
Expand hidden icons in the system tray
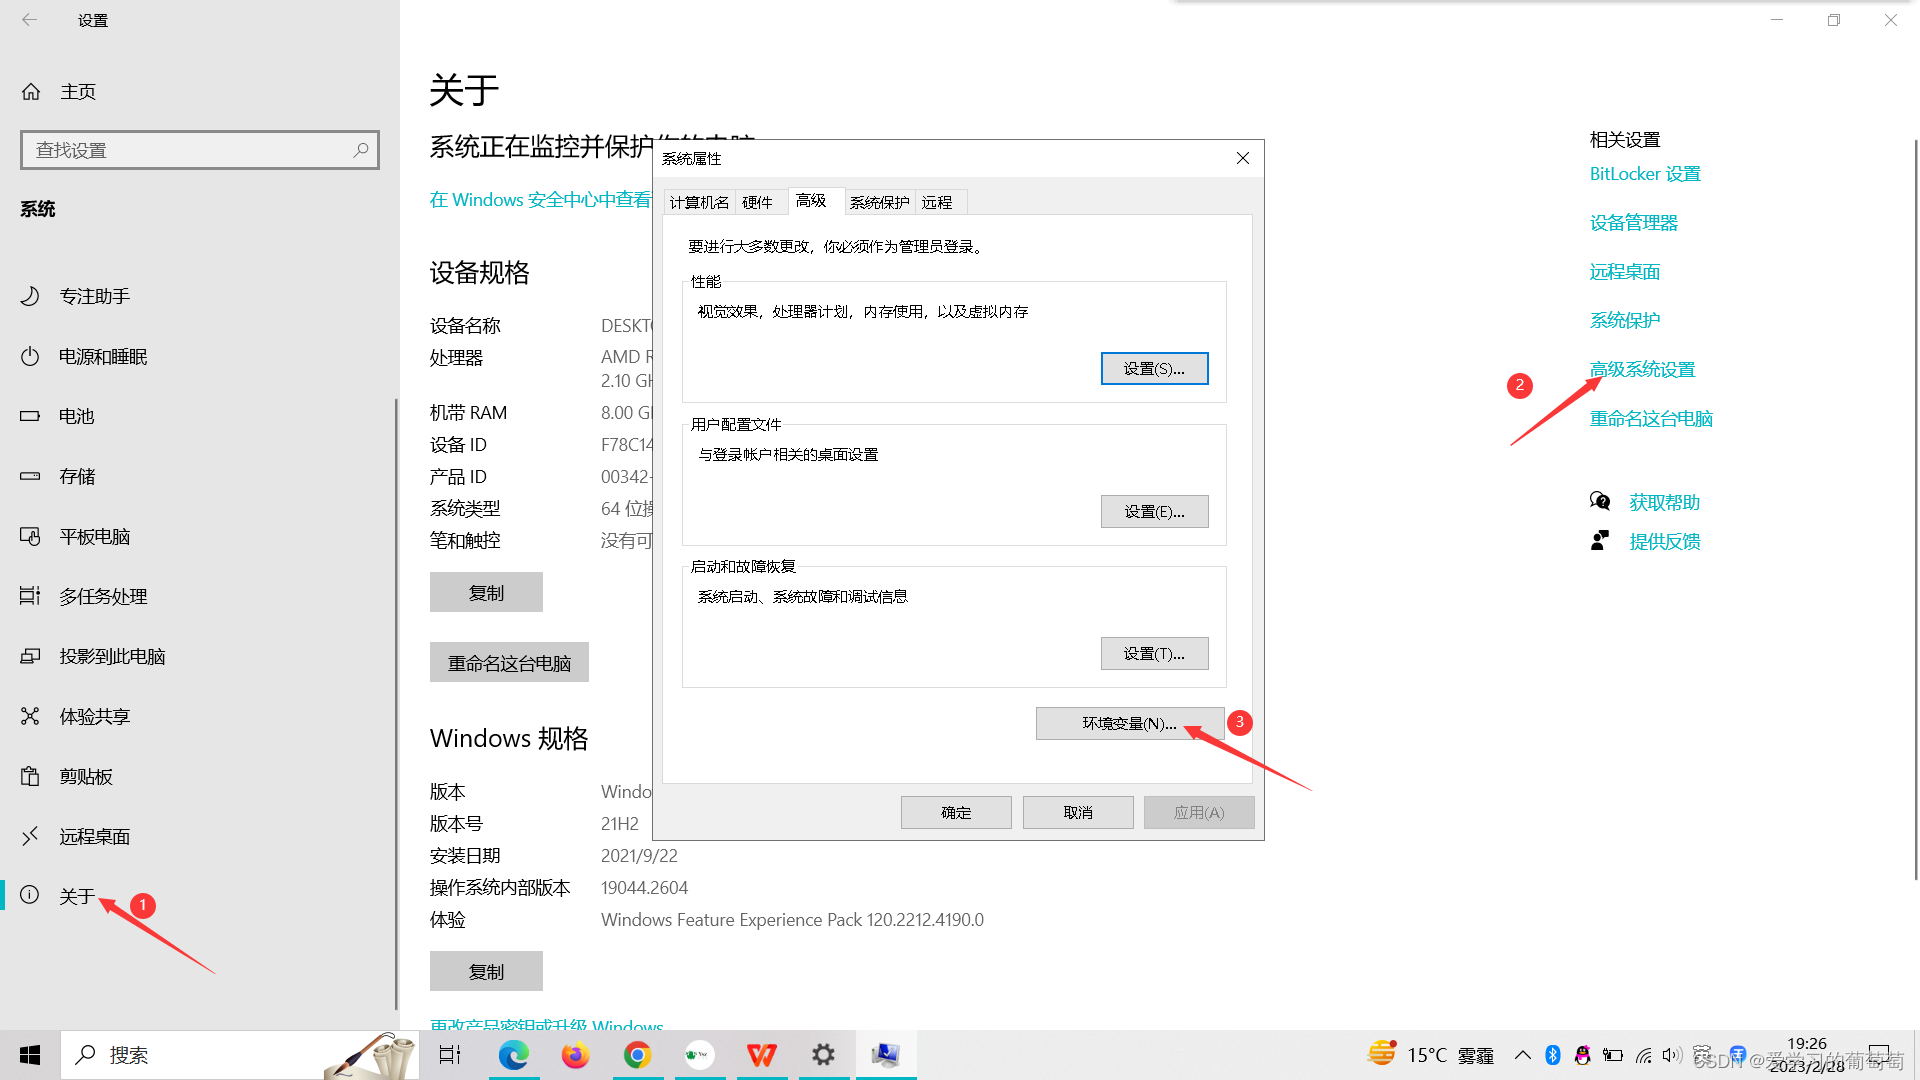point(1523,1054)
